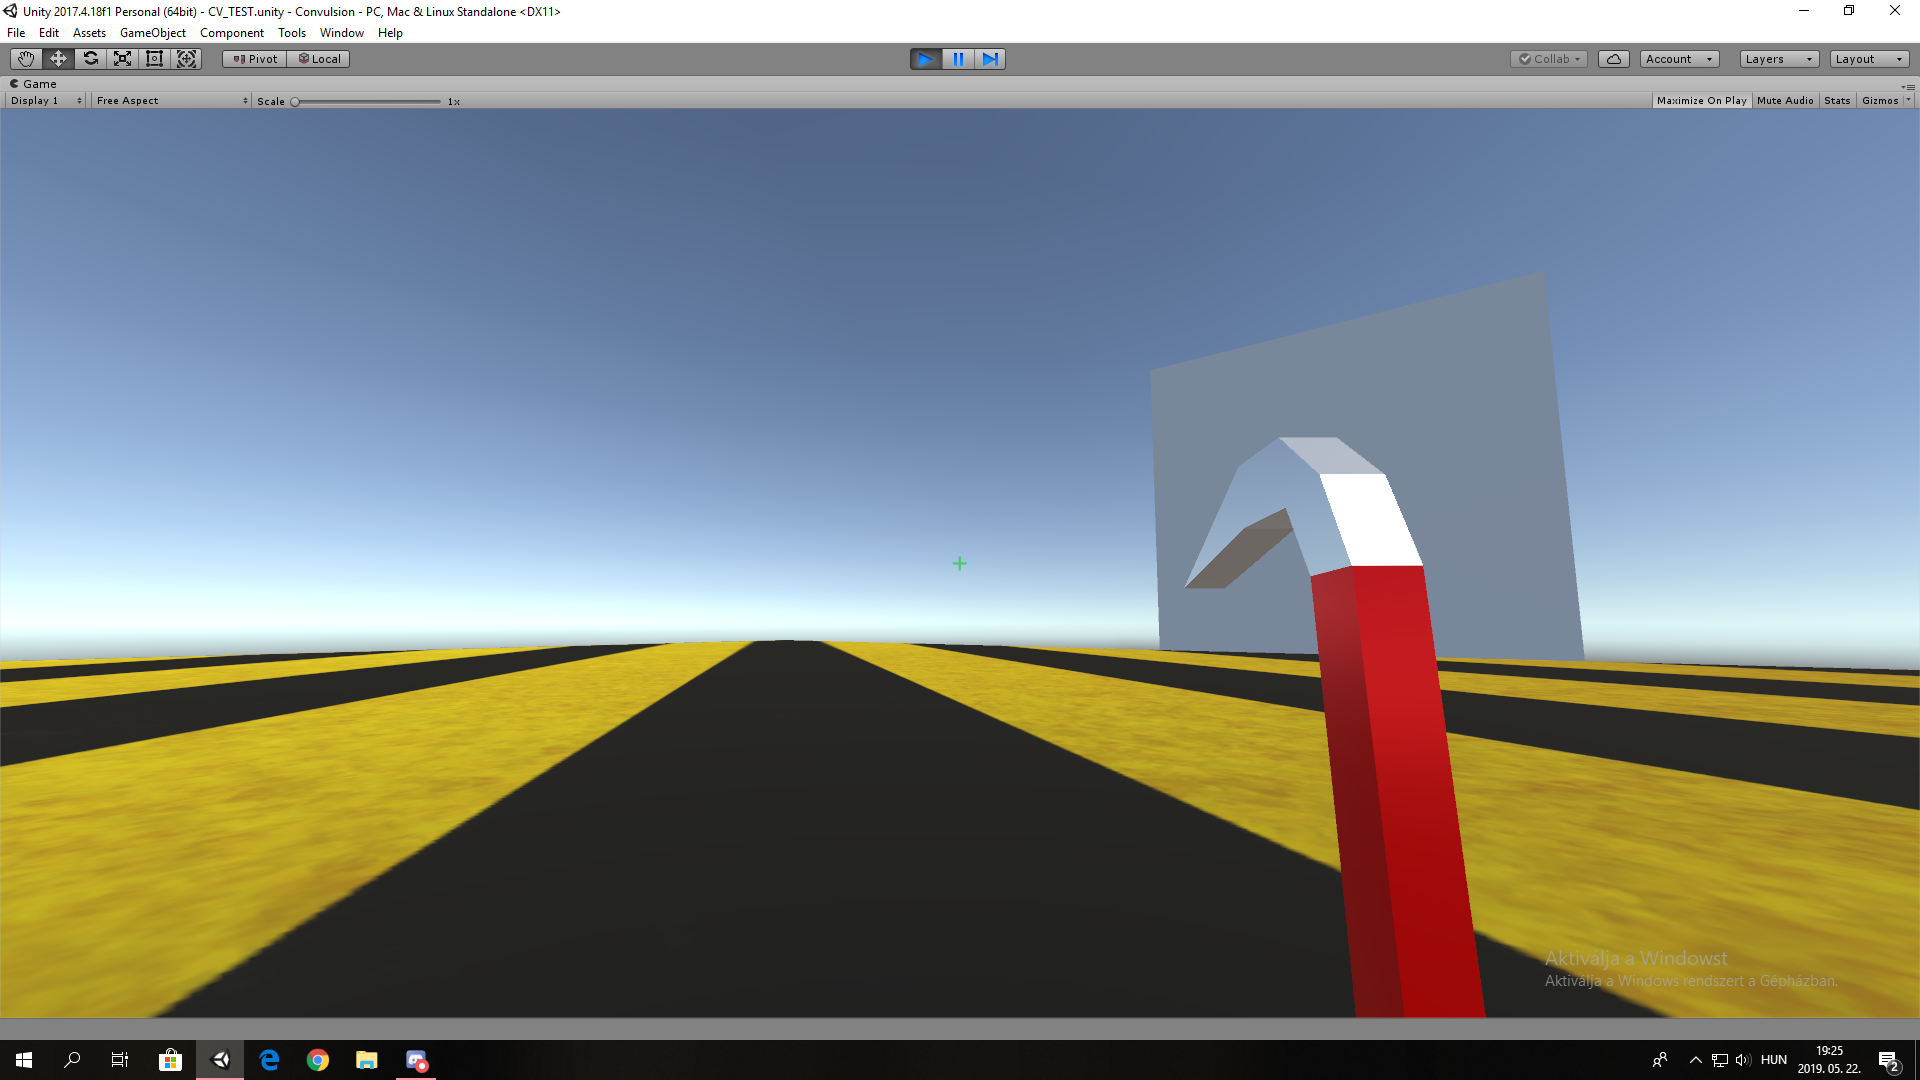Select the Move tool
The width and height of the screenshot is (1920, 1080).
tap(58, 59)
